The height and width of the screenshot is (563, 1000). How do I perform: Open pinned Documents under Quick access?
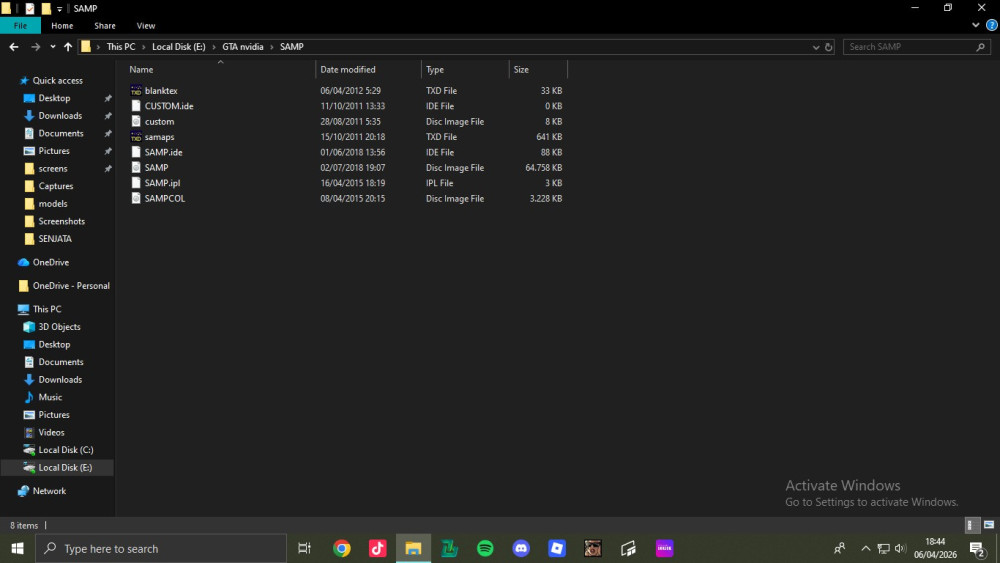click(61, 133)
